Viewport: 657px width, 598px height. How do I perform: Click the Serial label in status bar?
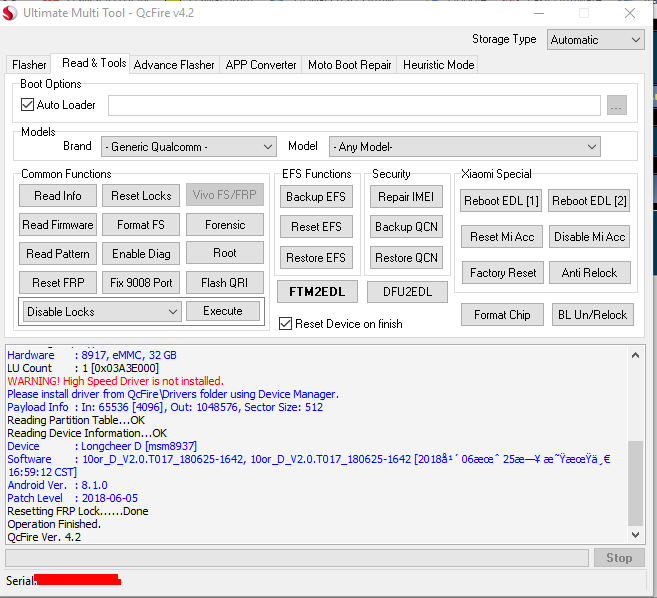(21, 581)
